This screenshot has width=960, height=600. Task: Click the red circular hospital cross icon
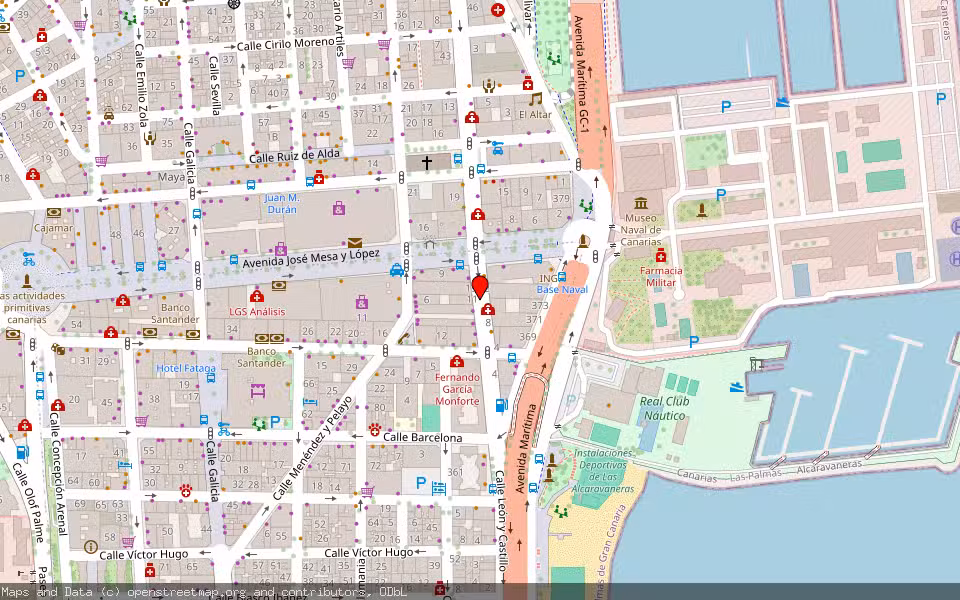point(498,10)
